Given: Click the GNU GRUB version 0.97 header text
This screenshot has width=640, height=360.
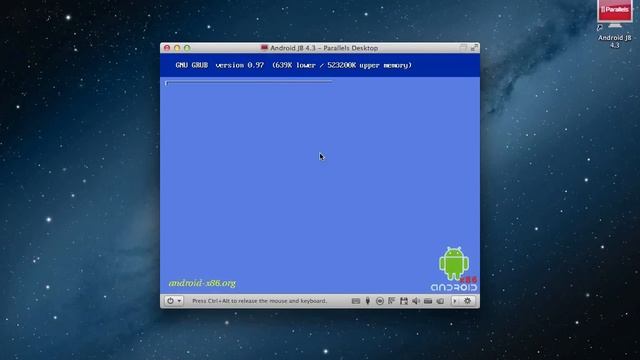Looking at the screenshot, I should pos(220,65).
